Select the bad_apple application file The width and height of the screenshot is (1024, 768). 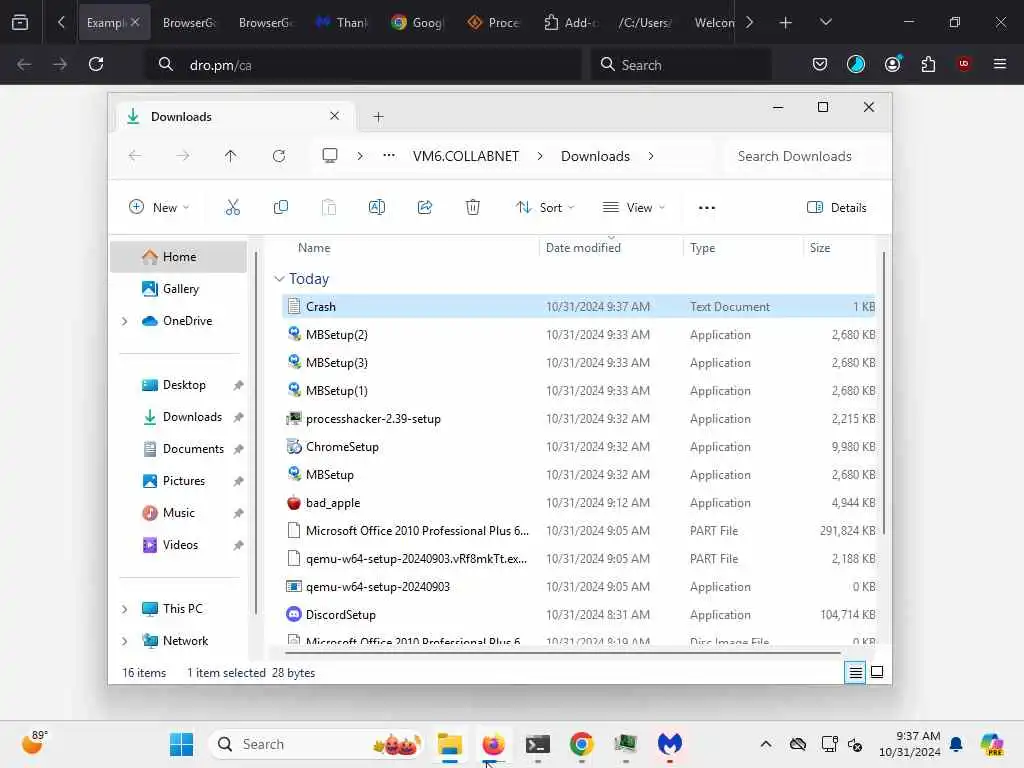pos(578,503)
